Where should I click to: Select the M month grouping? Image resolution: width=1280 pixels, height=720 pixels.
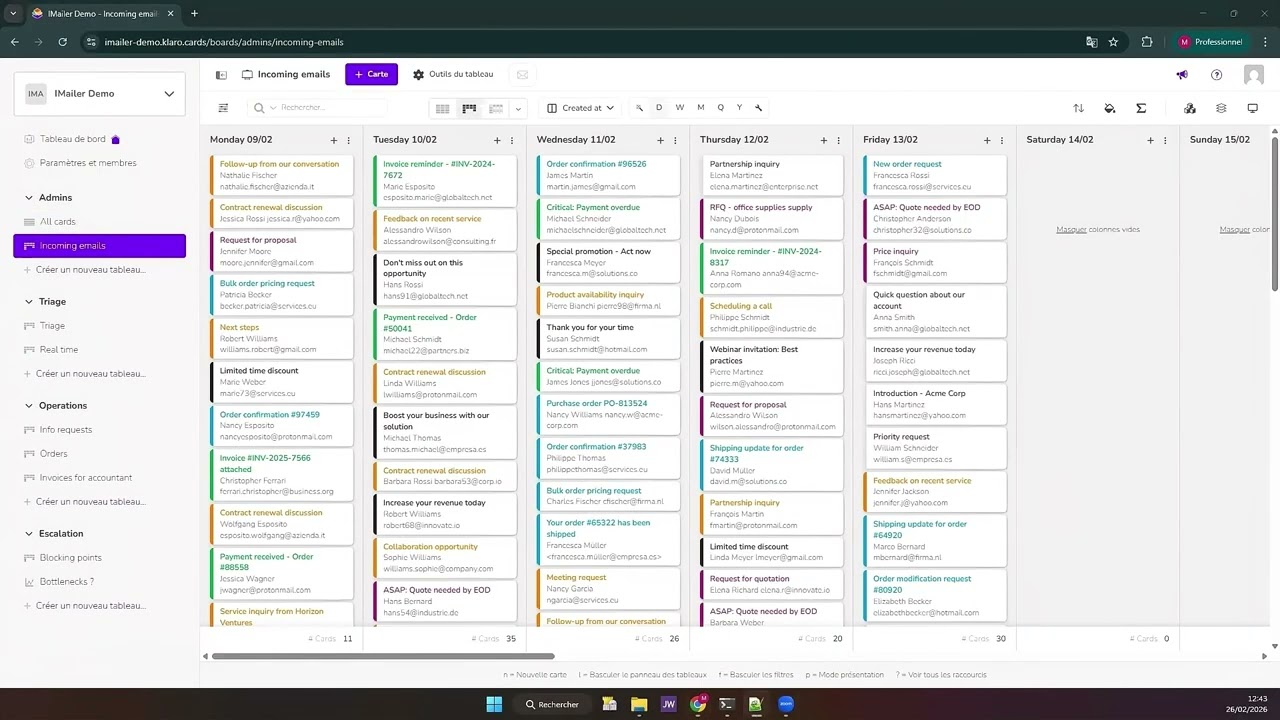point(700,108)
